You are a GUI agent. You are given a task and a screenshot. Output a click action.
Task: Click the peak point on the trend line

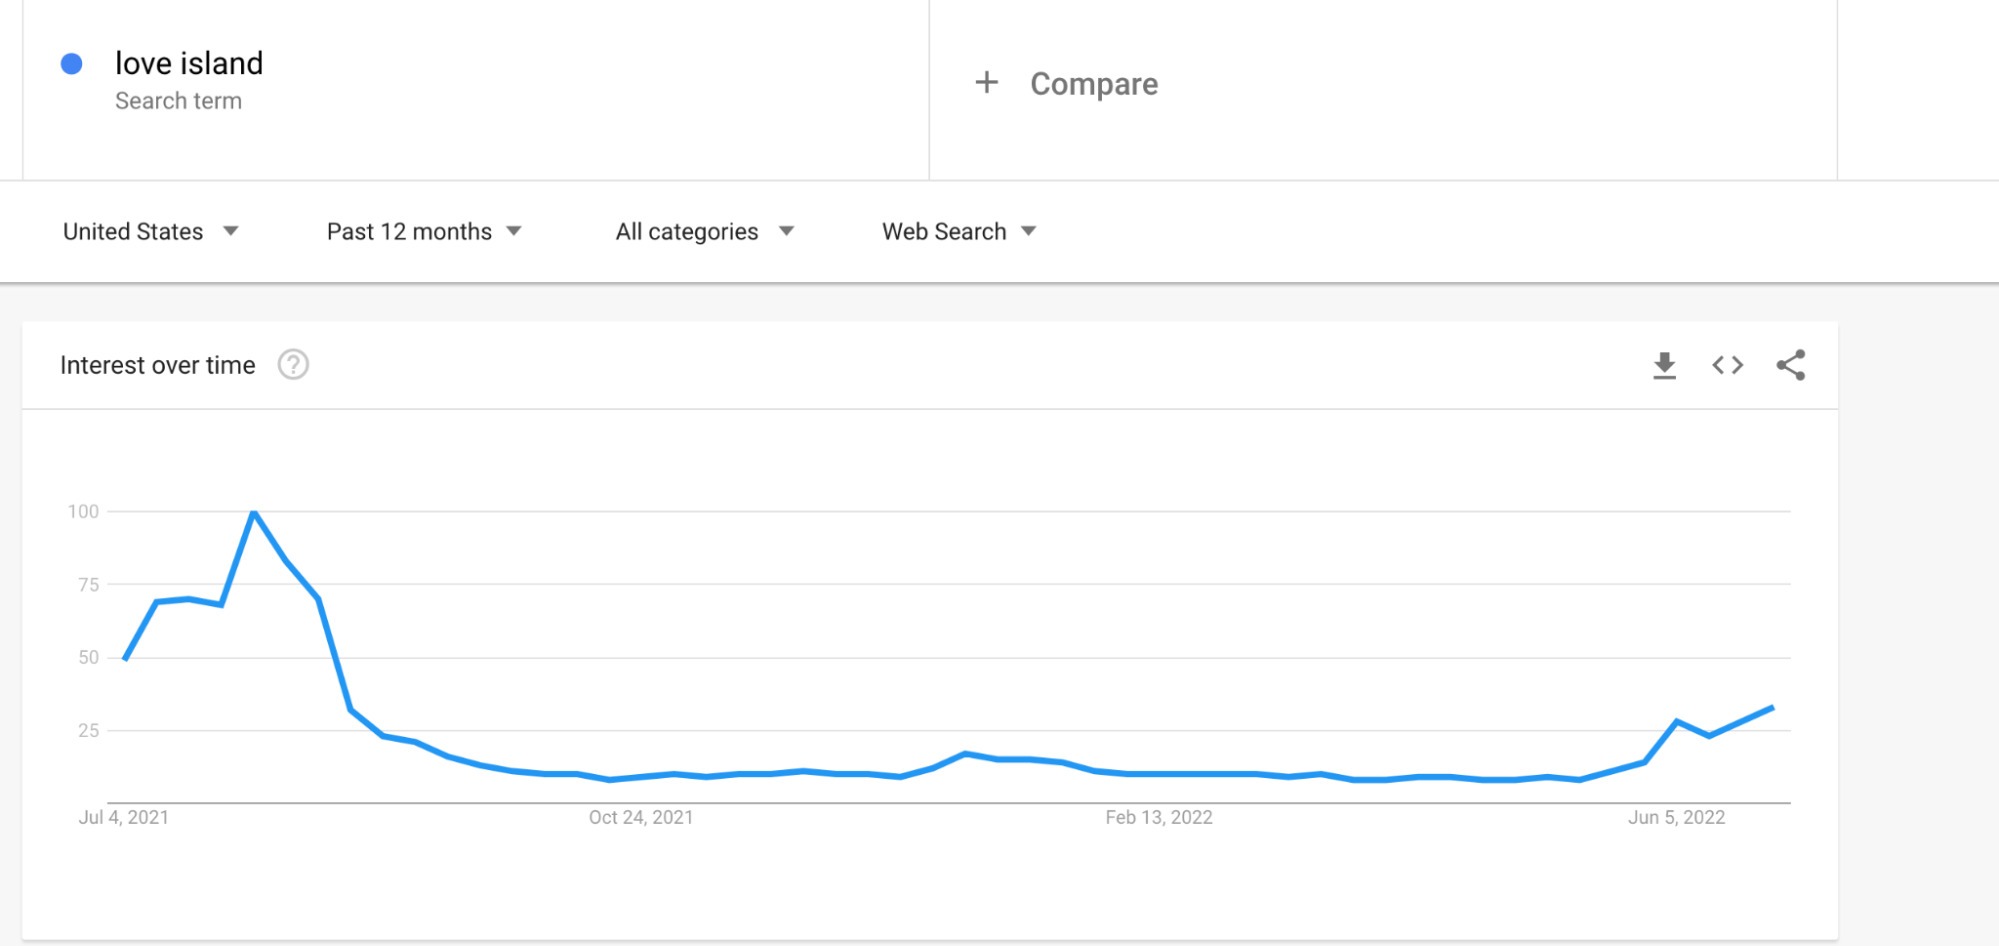coord(253,512)
